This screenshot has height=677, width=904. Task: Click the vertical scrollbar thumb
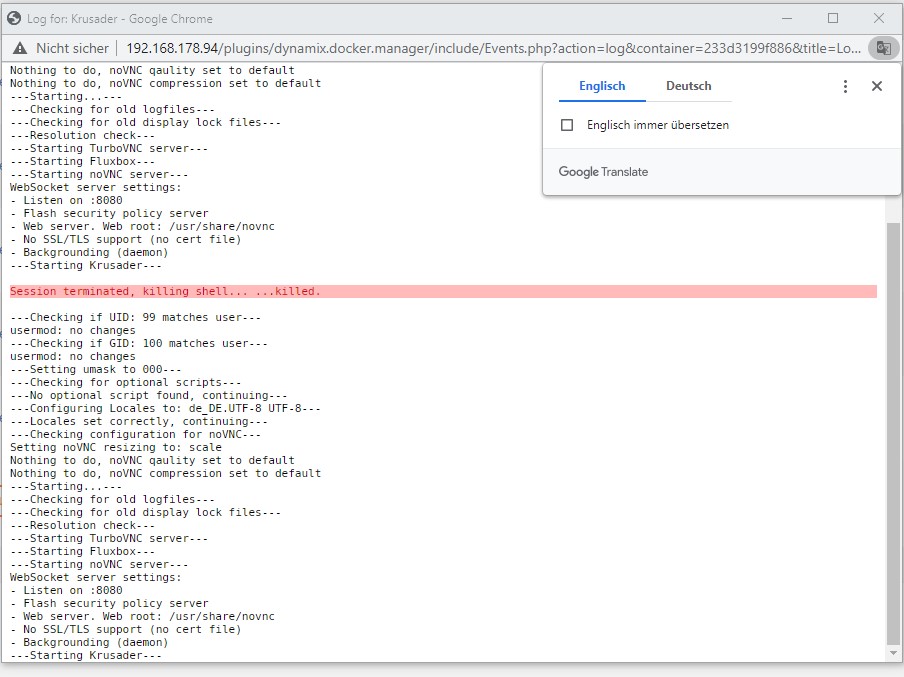(893, 433)
